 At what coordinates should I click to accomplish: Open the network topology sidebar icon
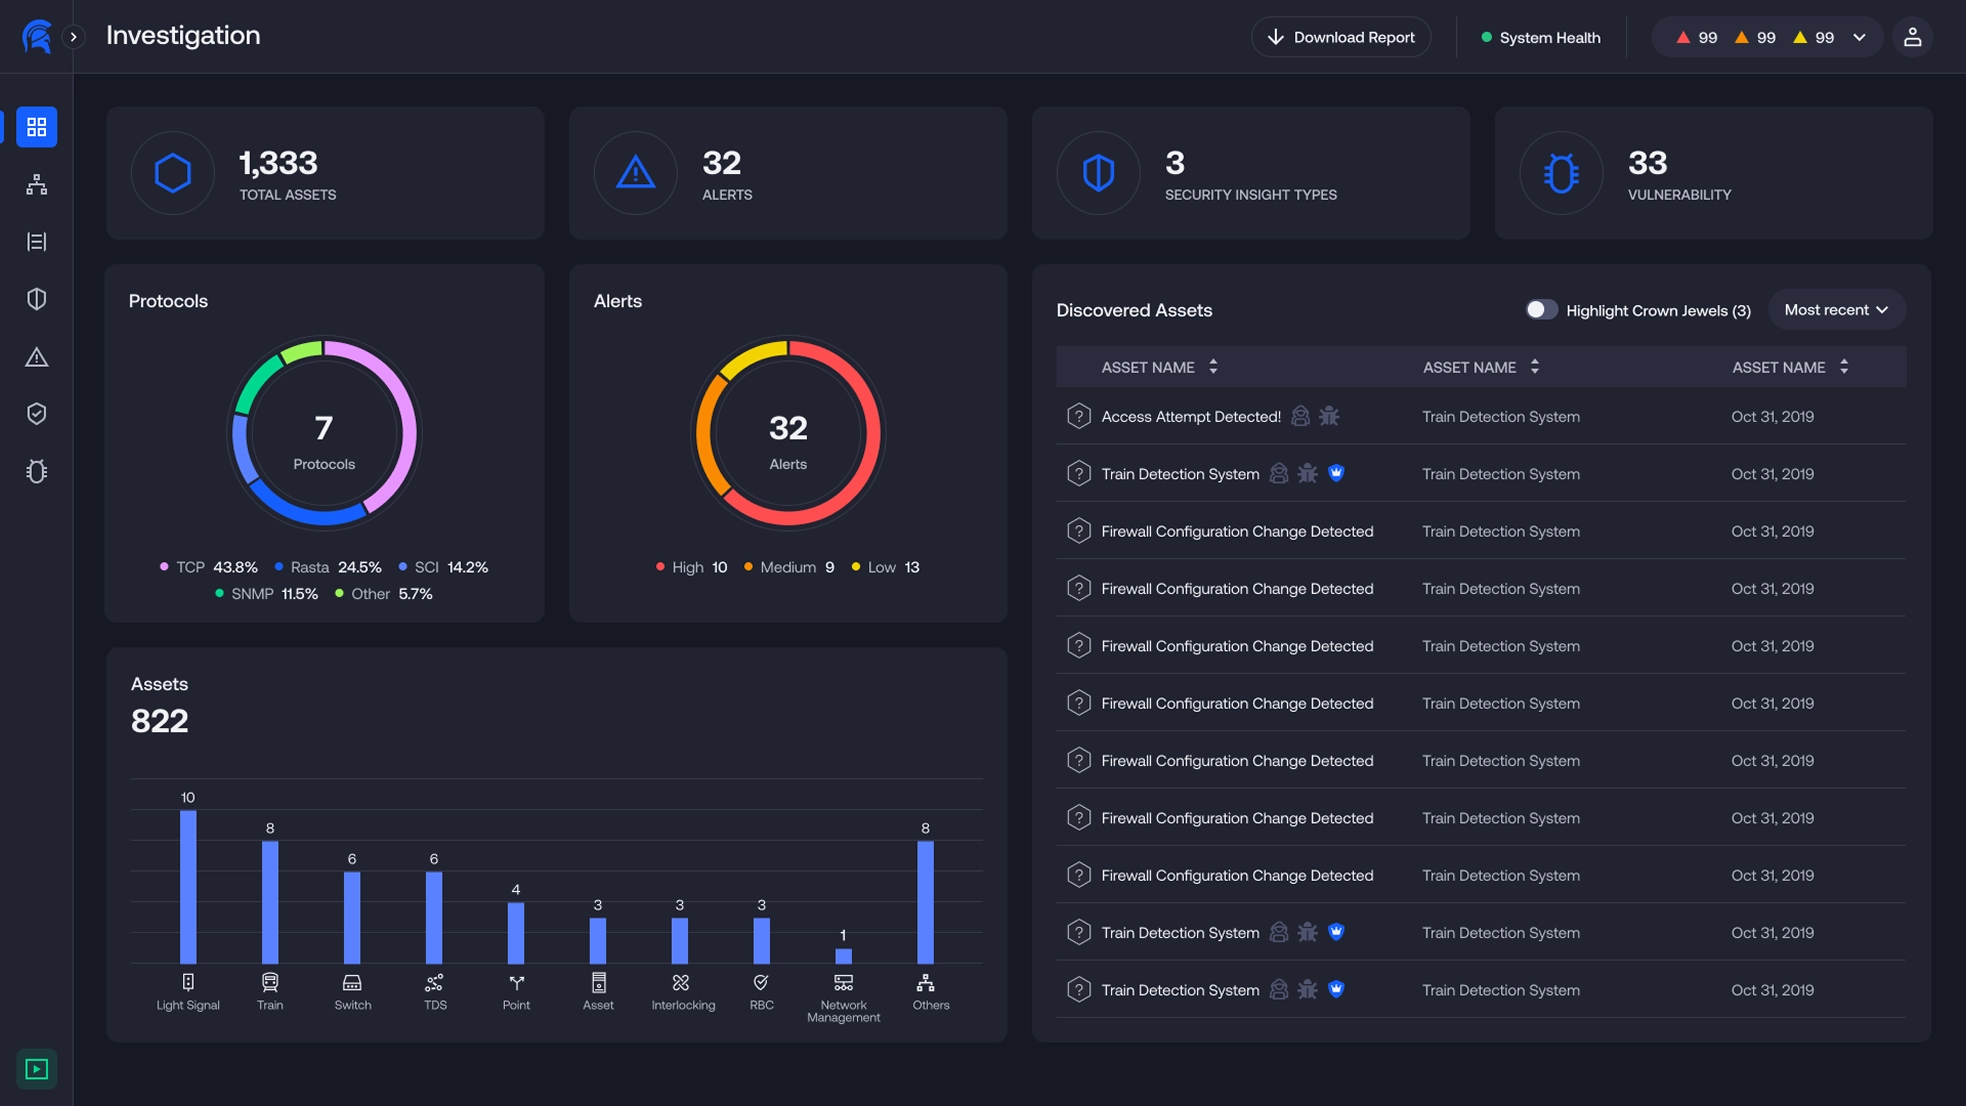pyautogui.click(x=37, y=184)
